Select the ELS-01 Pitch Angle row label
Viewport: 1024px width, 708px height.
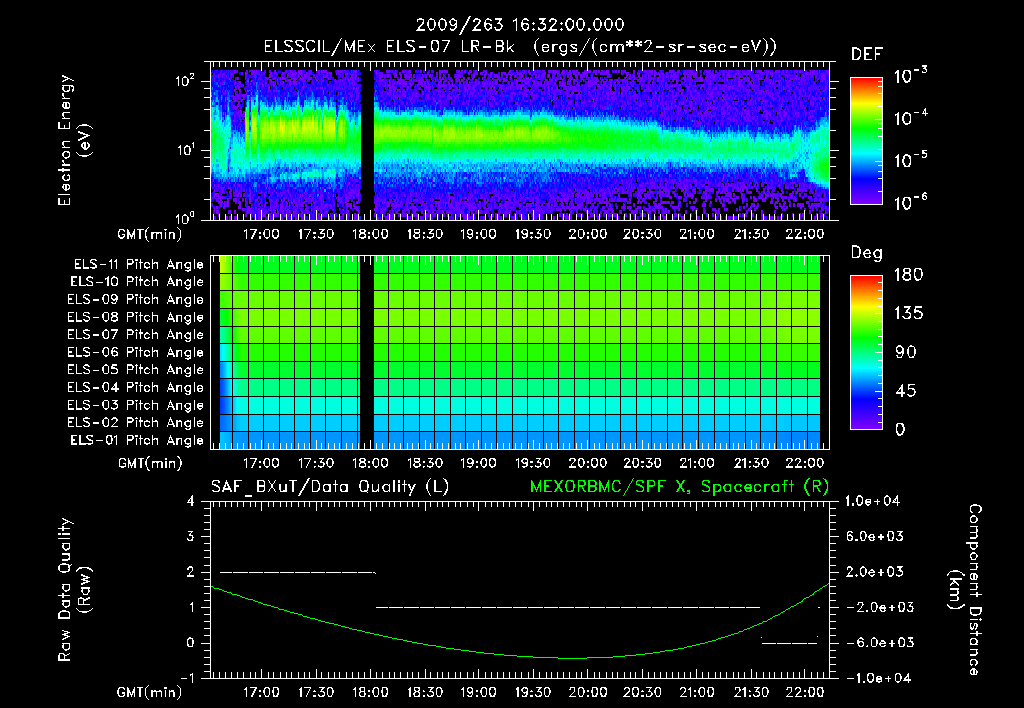tap(137, 440)
